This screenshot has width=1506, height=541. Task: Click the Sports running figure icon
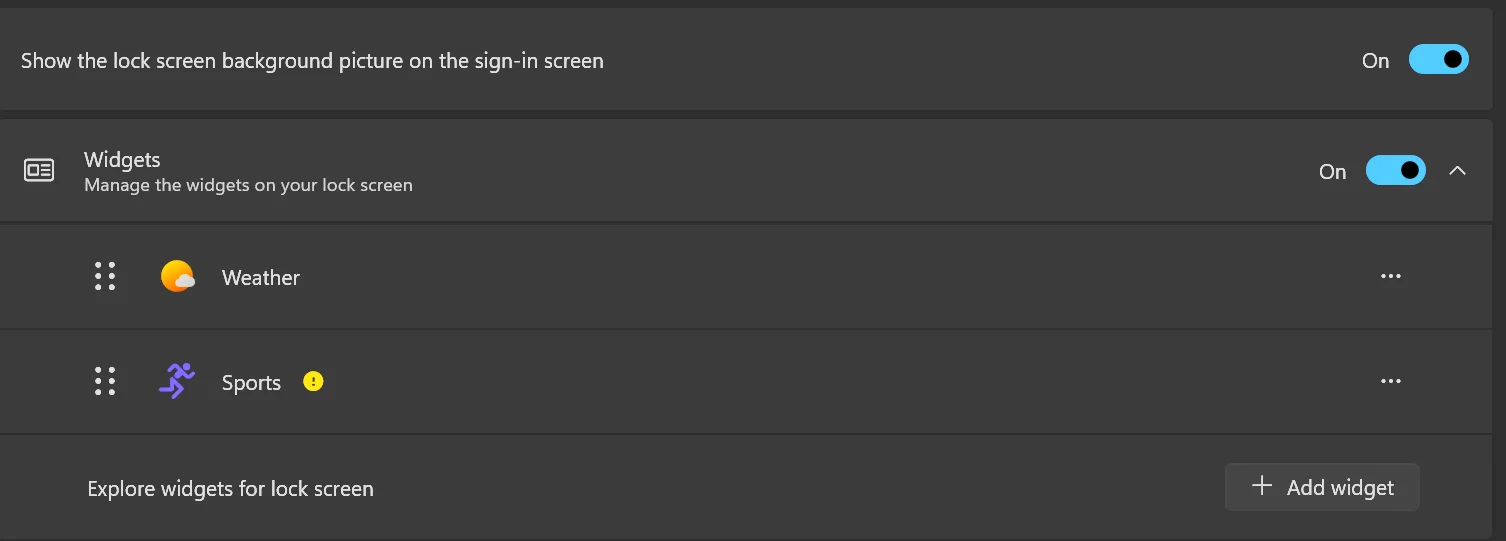point(177,381)
